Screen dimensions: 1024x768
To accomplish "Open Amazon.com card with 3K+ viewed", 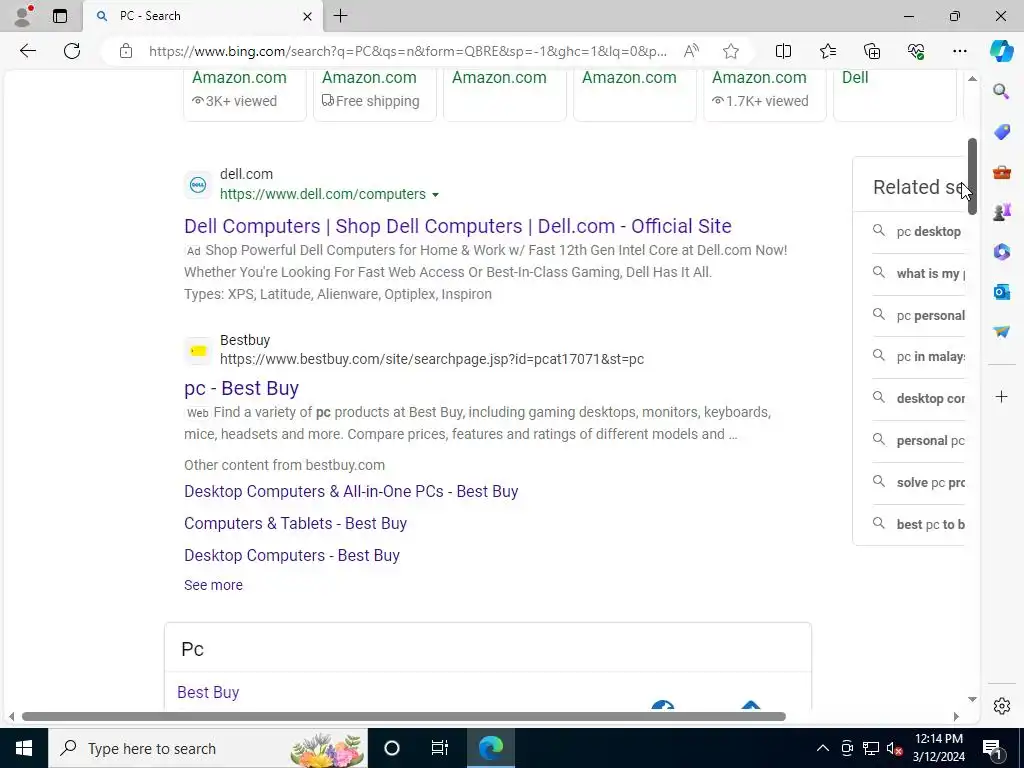I will (x=244, y=95).
